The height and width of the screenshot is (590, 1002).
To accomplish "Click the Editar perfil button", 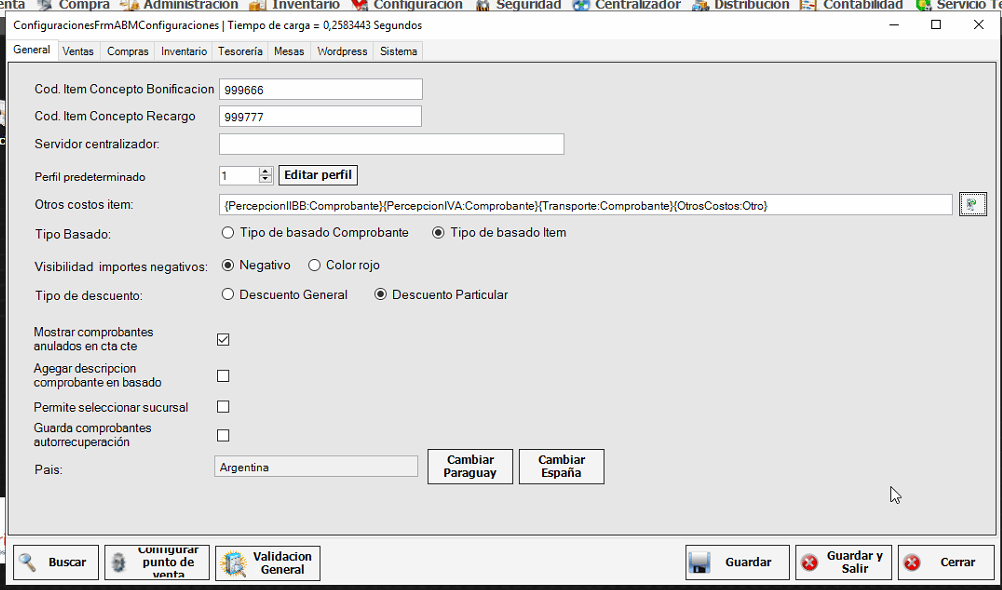I will click(x=317, y=175).
